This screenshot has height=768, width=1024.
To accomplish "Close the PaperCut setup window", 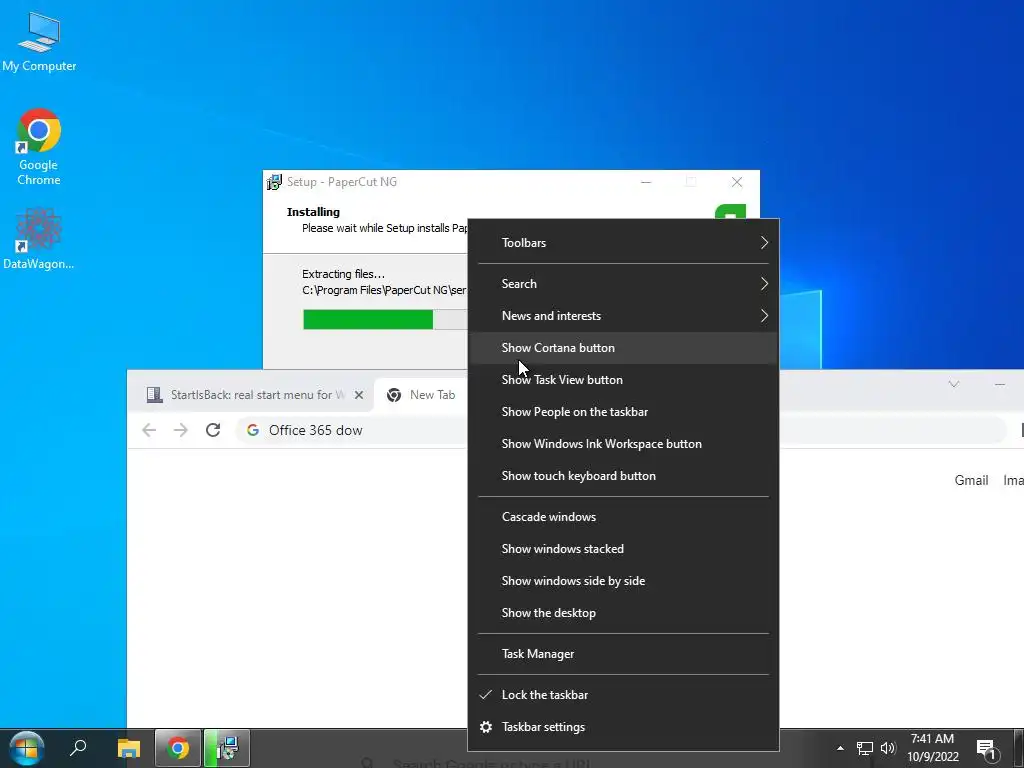I will coord(737,182).
